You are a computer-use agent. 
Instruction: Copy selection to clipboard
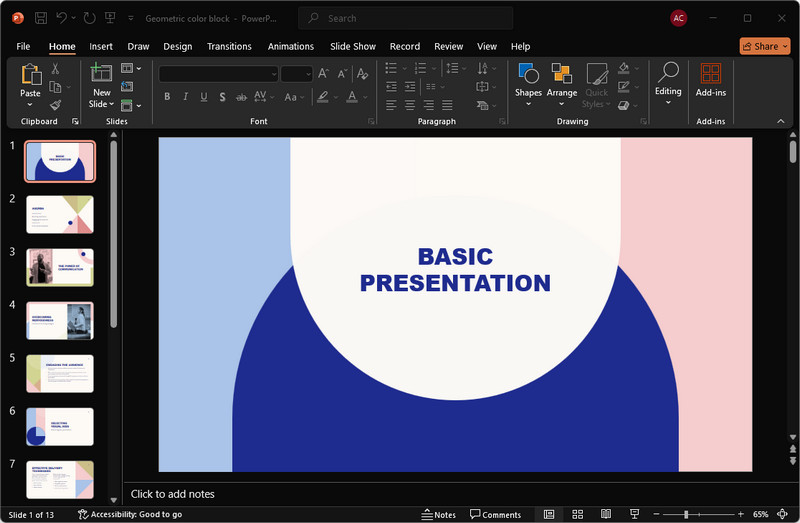(x=55, y=87)
